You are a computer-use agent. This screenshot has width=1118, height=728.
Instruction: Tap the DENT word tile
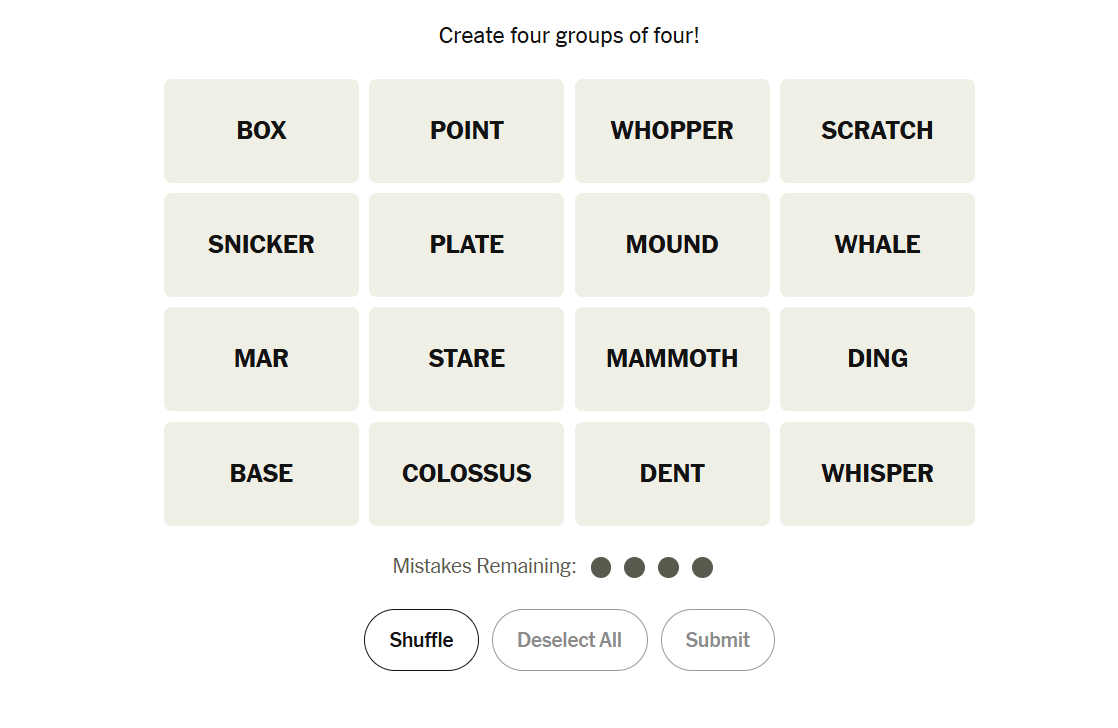click(x=672, y=474)
